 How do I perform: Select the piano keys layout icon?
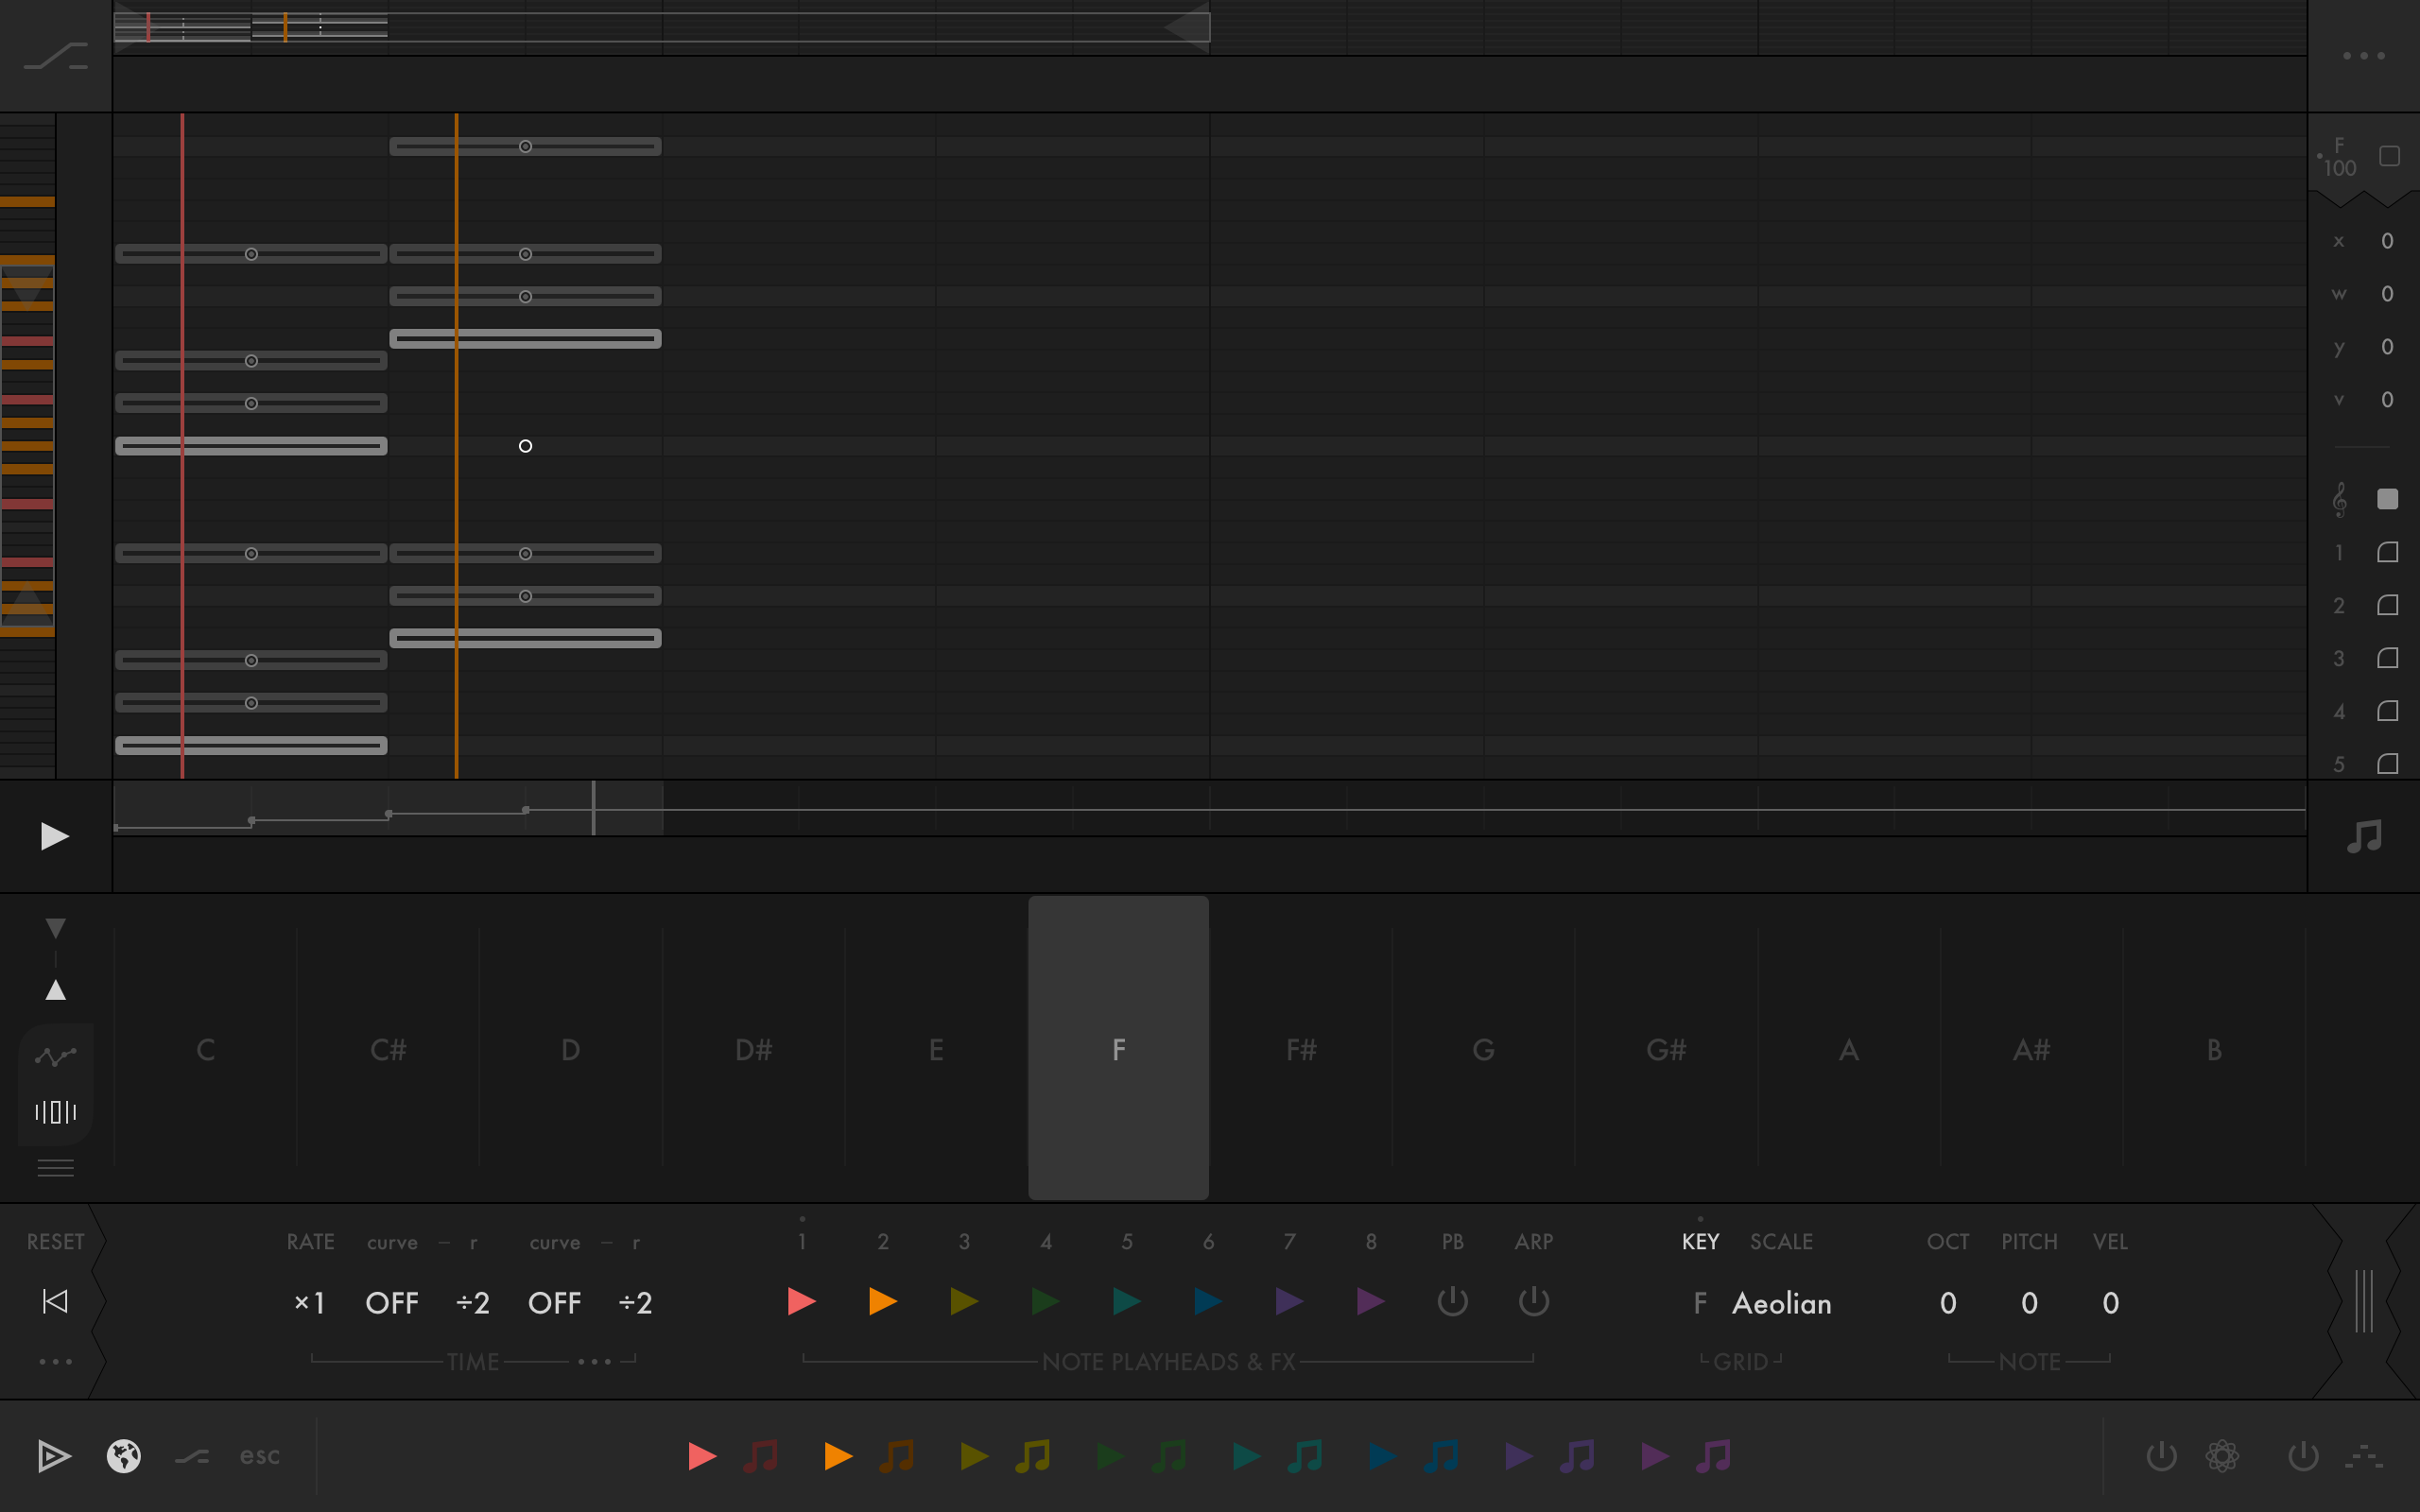[x=55, y=1112]
